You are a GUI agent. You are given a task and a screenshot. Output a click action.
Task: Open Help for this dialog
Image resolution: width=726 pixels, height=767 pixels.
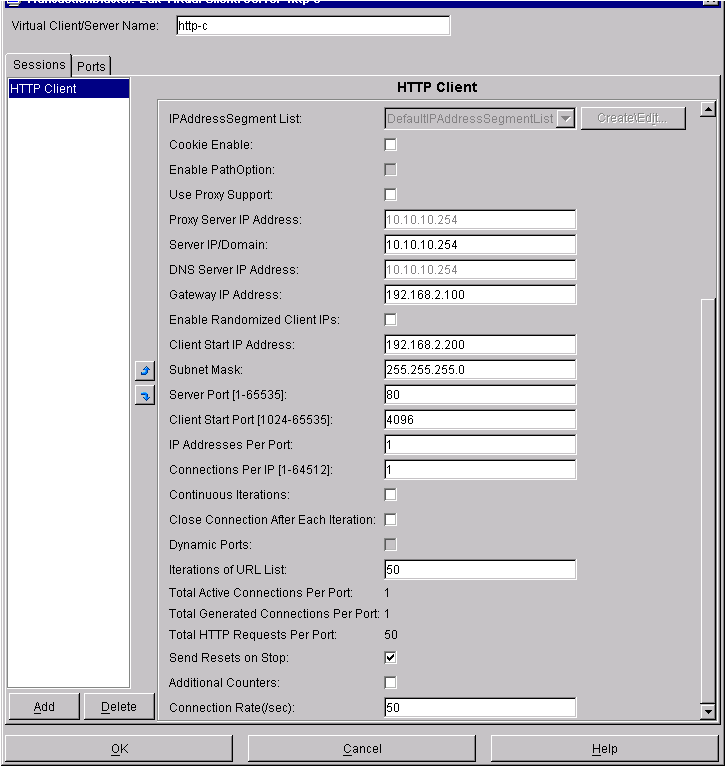pyautogui.click(x=605, y=748)
